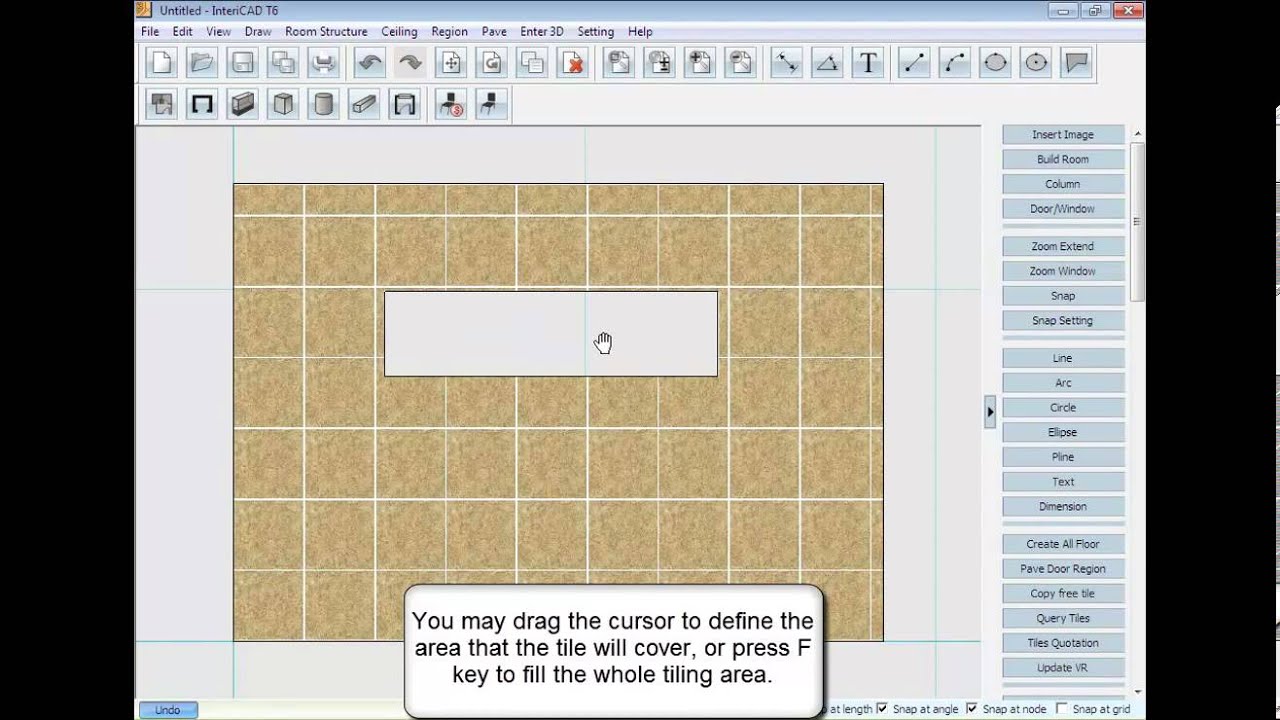Select the Text tool T icon

click(869, 63)
